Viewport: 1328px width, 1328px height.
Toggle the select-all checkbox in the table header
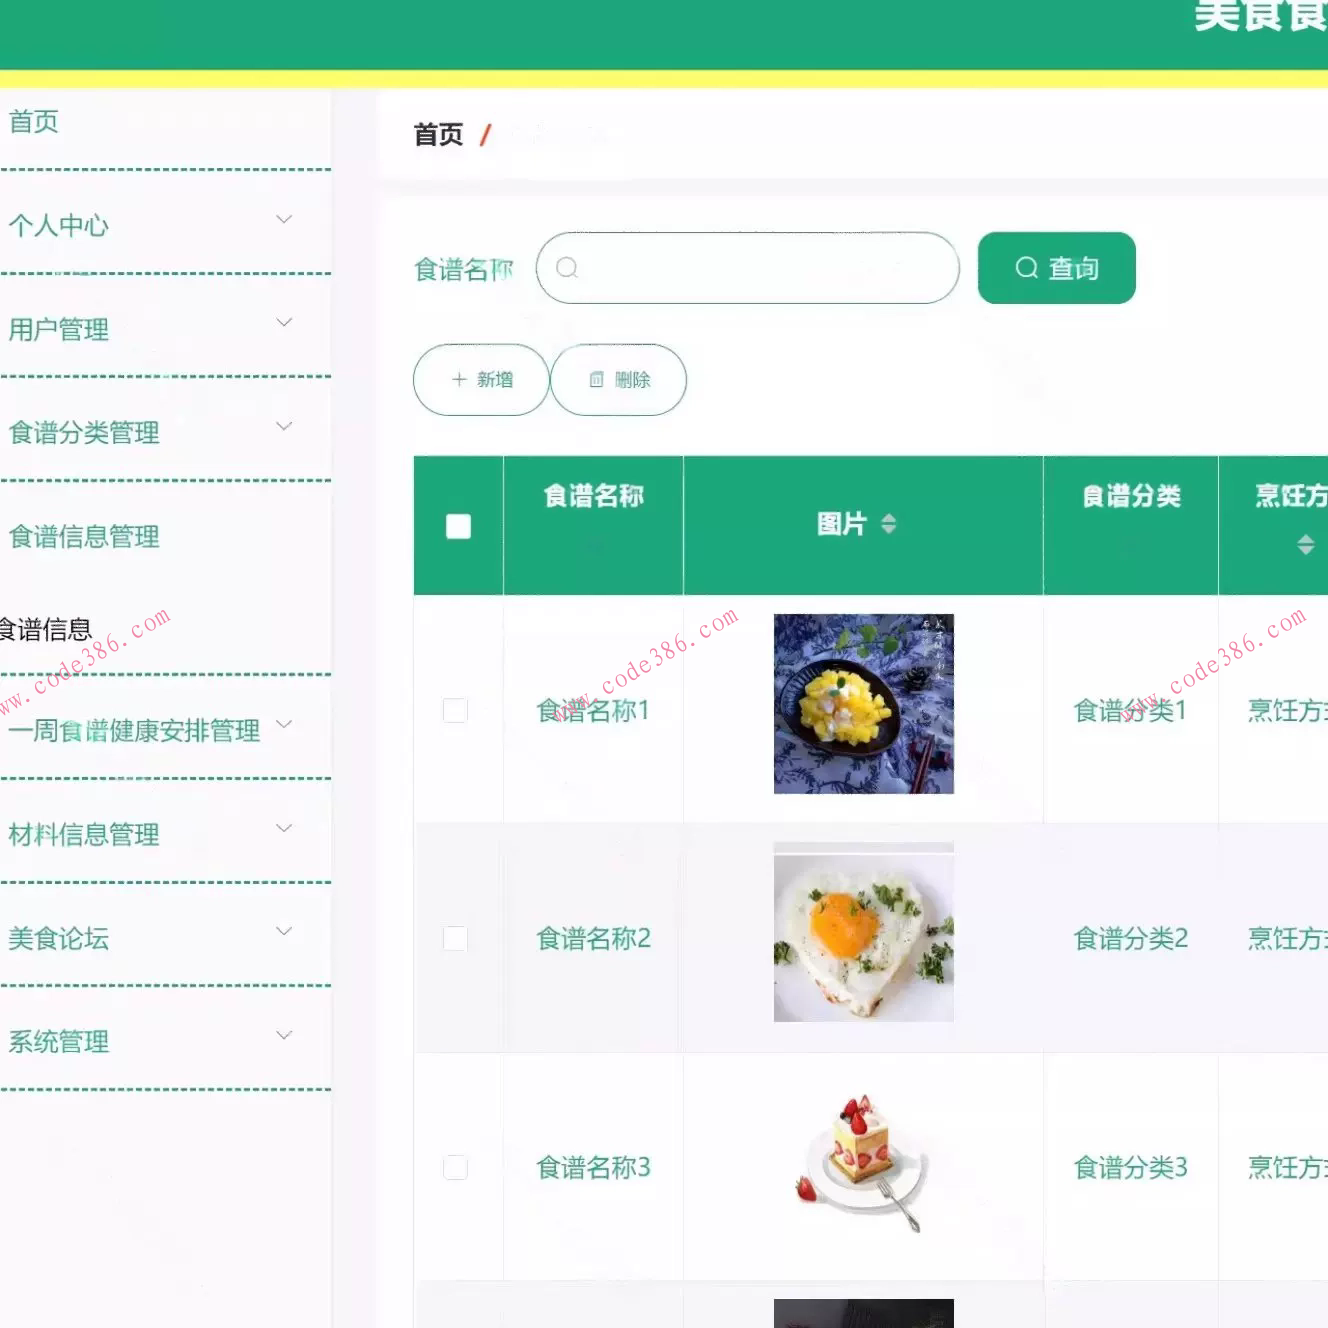tap(458, 524)
